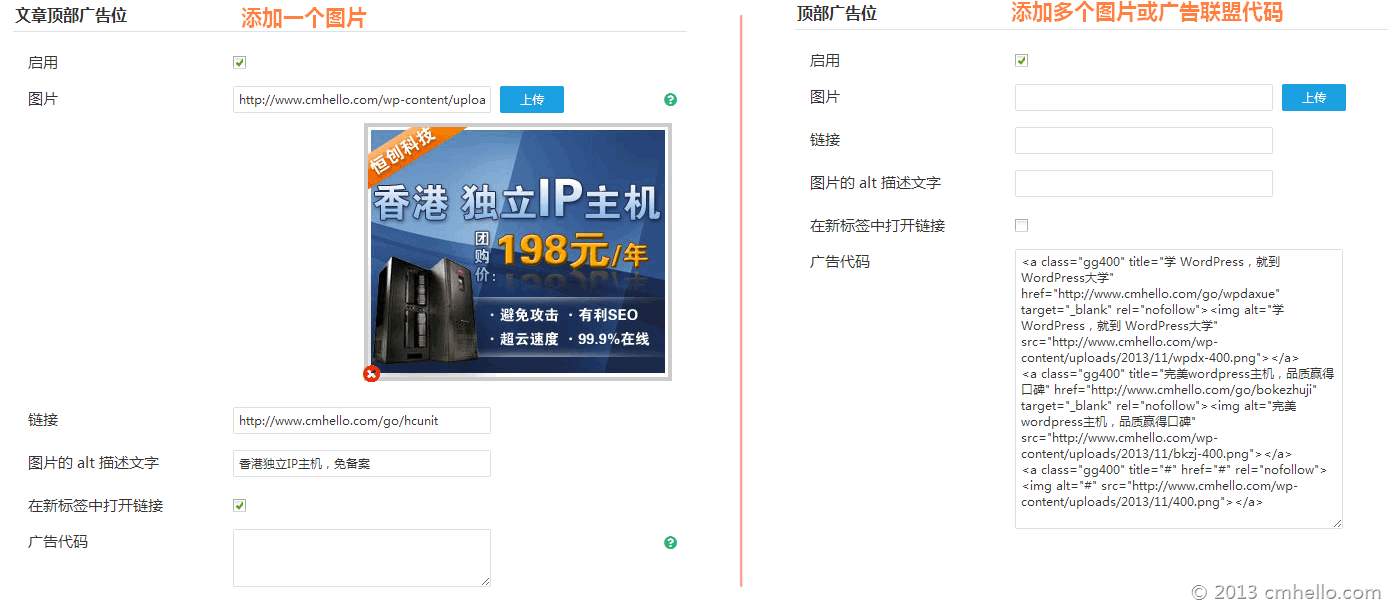The height and width of the screenshot is (606, 1388).
Task: Click the green help icon beside left 广告代码 textarea
Action: pyautogui.click(x=670, y=543)
